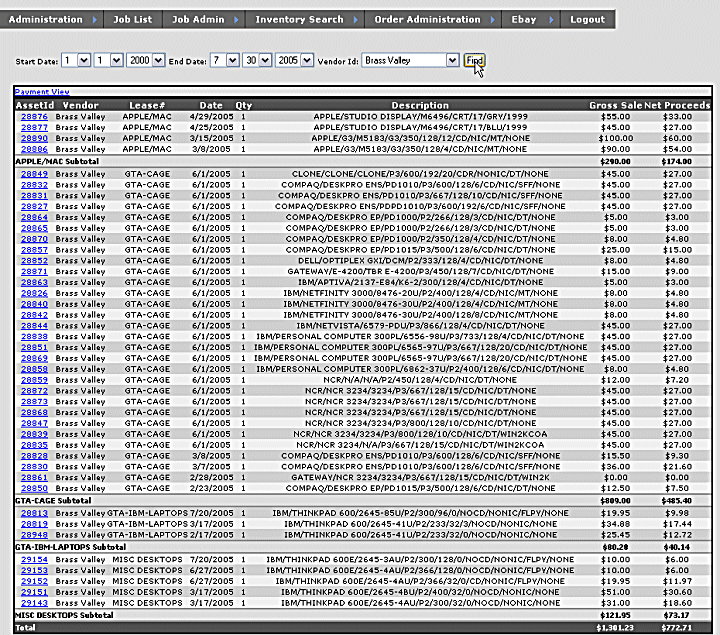Click the Find button

(x=474, y=61)
